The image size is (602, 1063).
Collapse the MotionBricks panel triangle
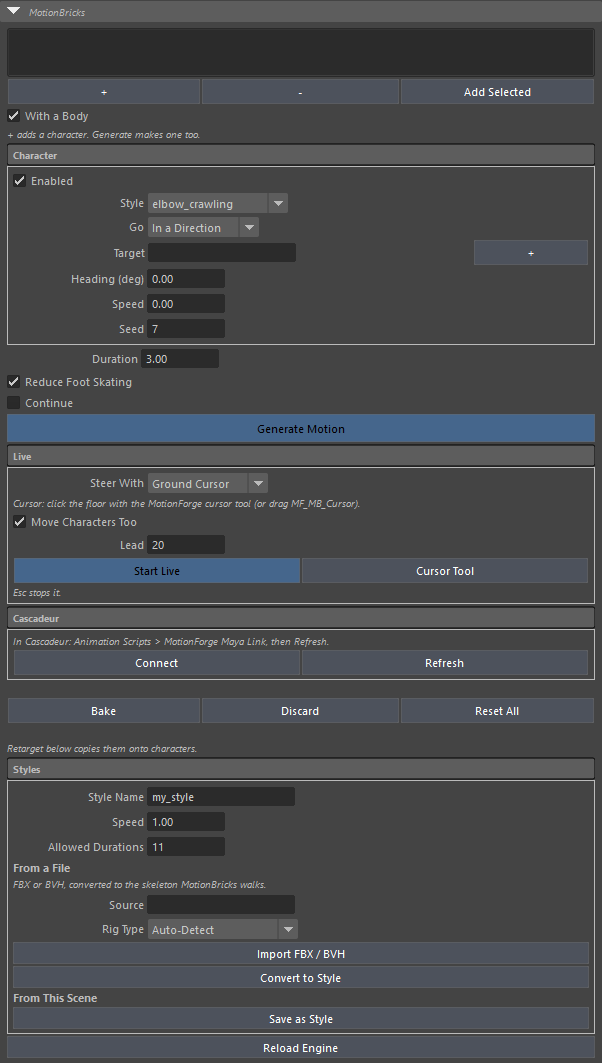tap(14, 11)
